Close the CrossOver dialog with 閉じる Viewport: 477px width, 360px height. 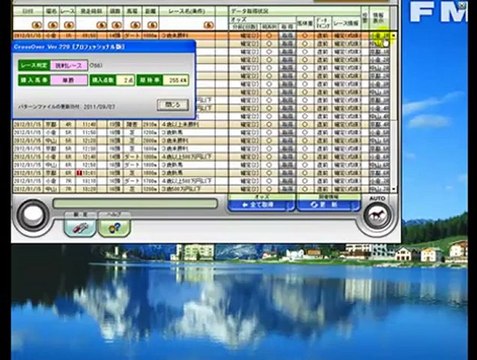[x=173, y=105]
